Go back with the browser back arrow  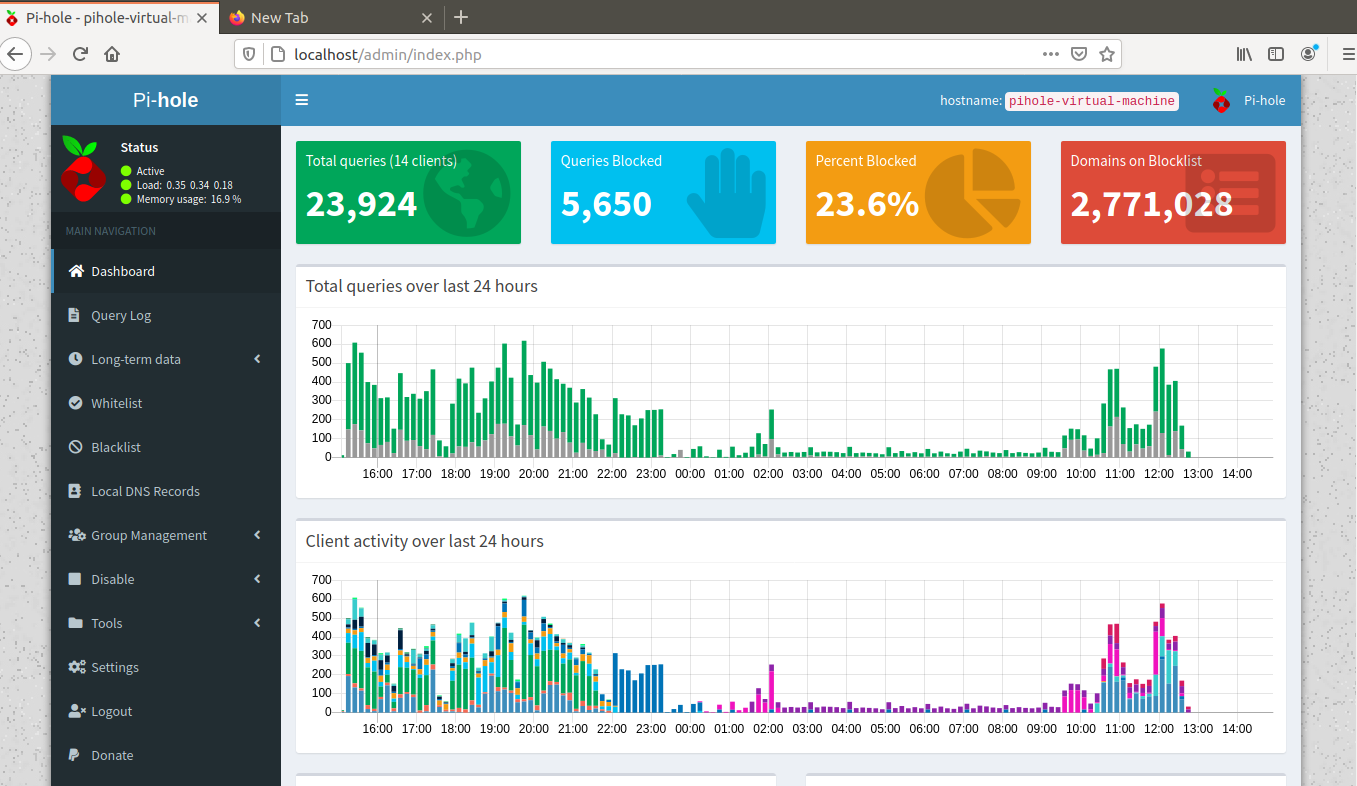pos(14,54)
